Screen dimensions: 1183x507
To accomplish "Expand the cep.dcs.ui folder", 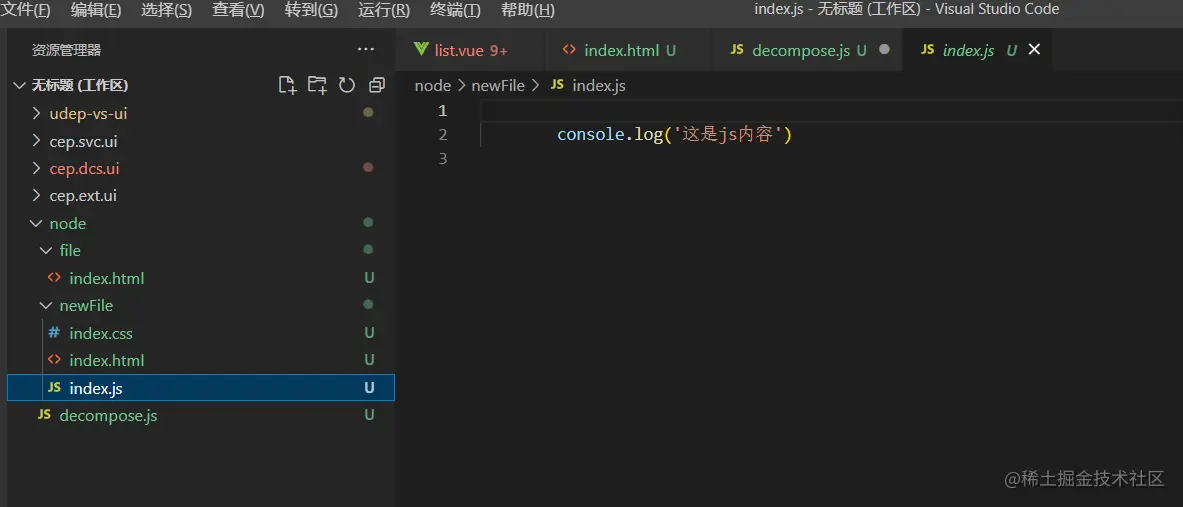I will 201,168.
